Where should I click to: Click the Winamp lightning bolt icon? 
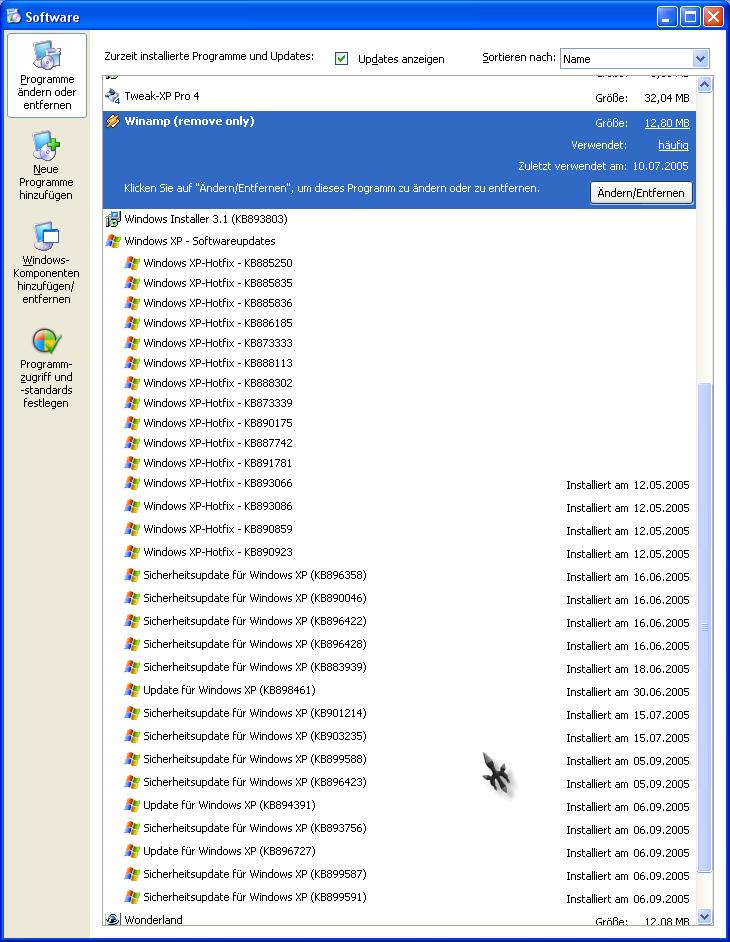pyautogui.click(x=112, y=121)
